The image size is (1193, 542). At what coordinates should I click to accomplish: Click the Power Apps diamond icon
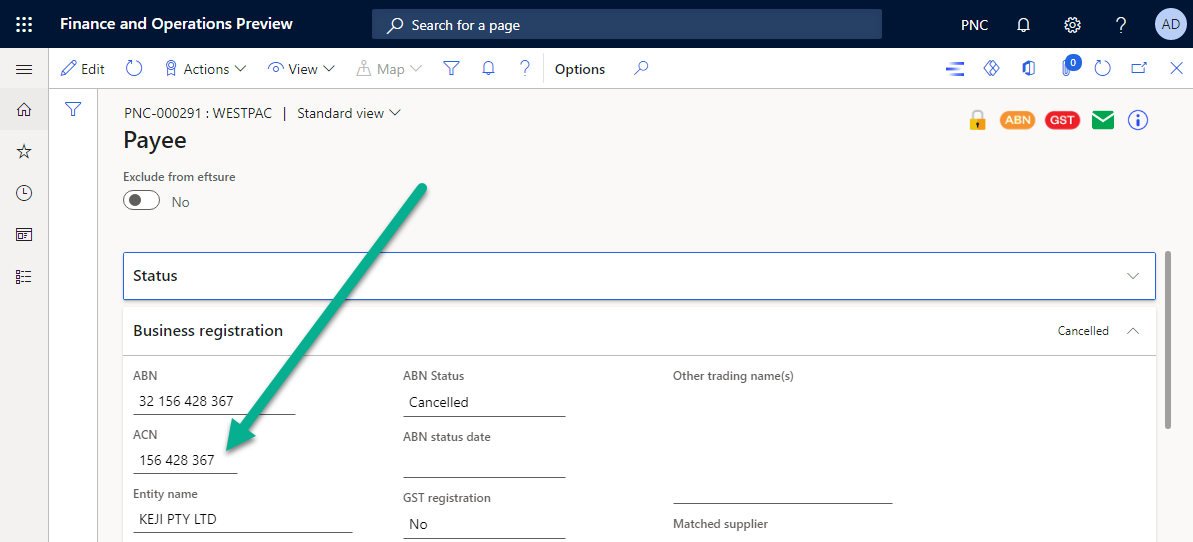click(x=991, y=69)
